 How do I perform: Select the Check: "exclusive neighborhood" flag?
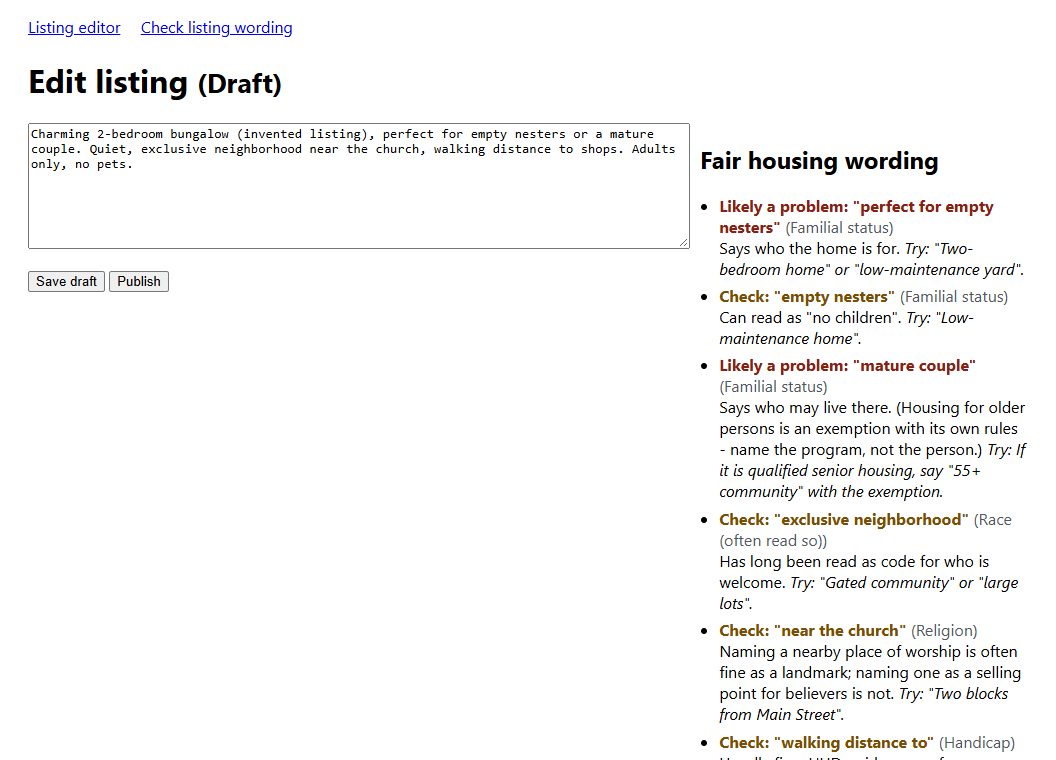pos(844,519)
